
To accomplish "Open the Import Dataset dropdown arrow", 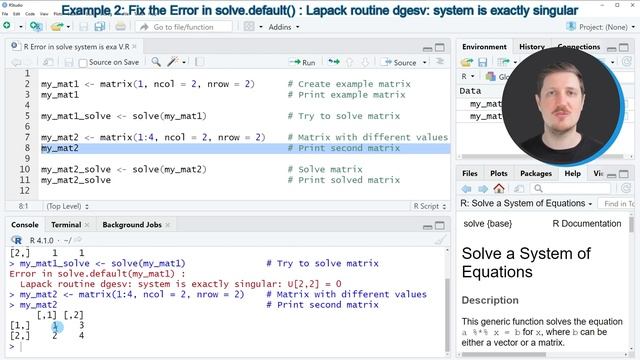I will tap(515, 62).
